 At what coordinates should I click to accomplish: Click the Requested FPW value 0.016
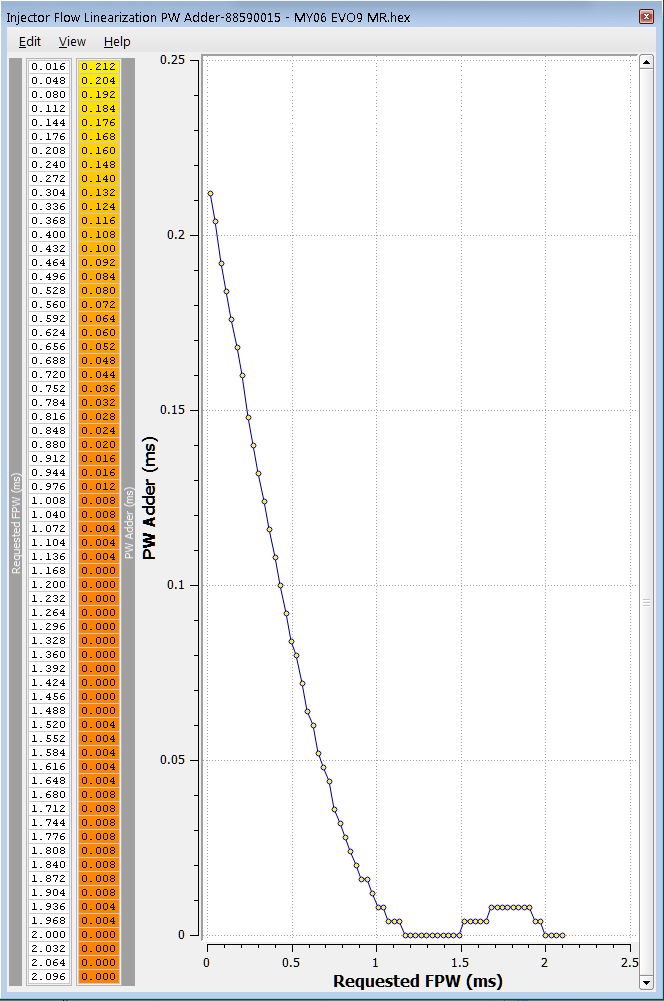(49, 66)
